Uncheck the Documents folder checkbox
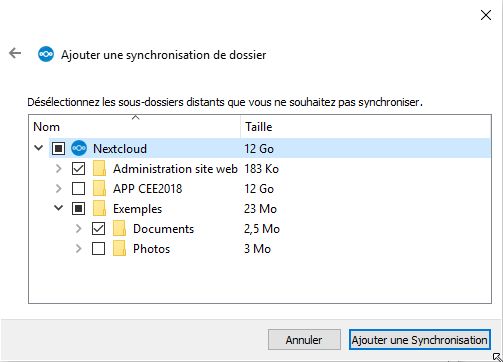The width and height of the screenshot is (503, 362). pos(98,229)
